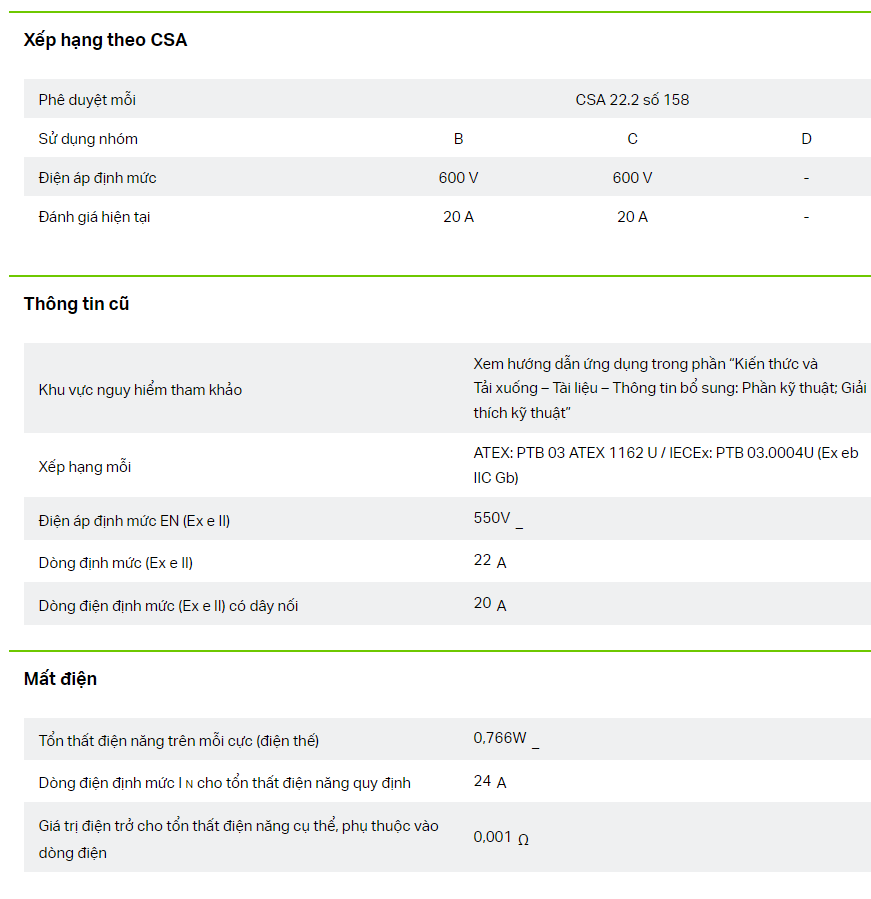Select the "Dòng định mức (Ex e II)" label

(x=116, y=563)
